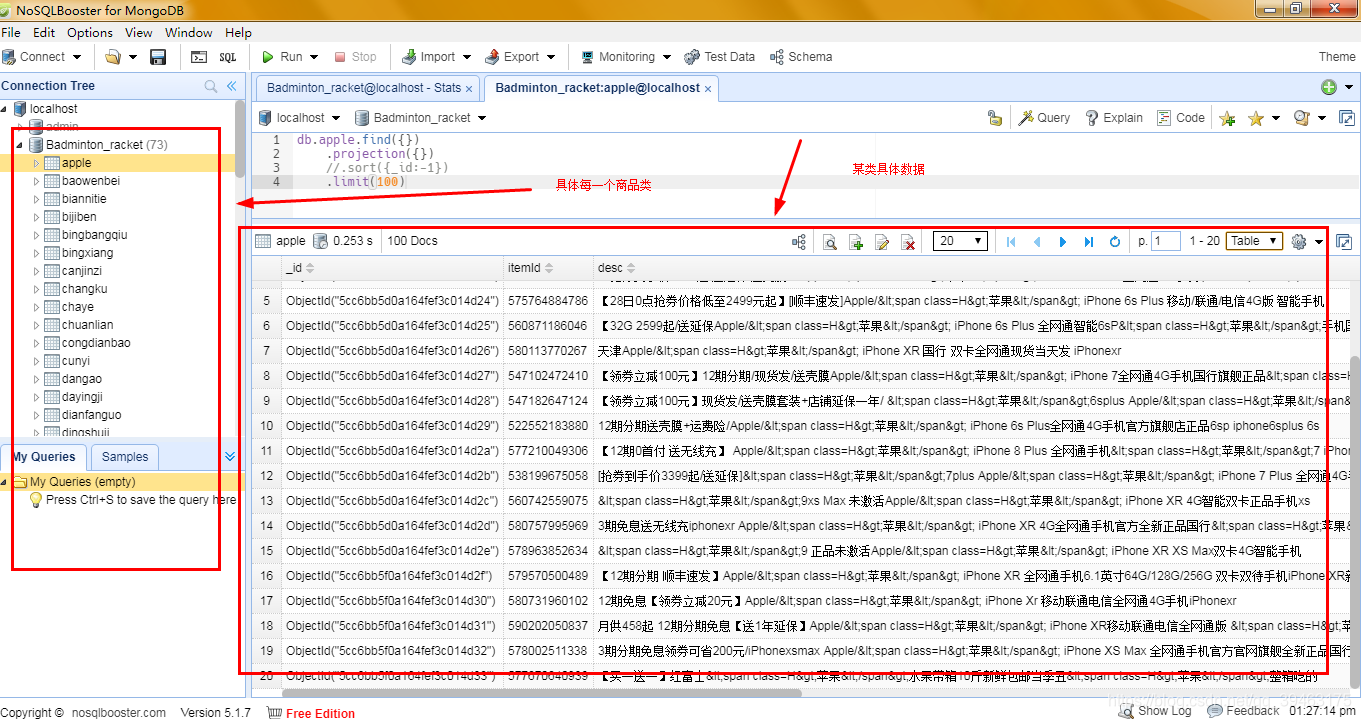
Task: Open the View menu
Action: coord(139,32)
